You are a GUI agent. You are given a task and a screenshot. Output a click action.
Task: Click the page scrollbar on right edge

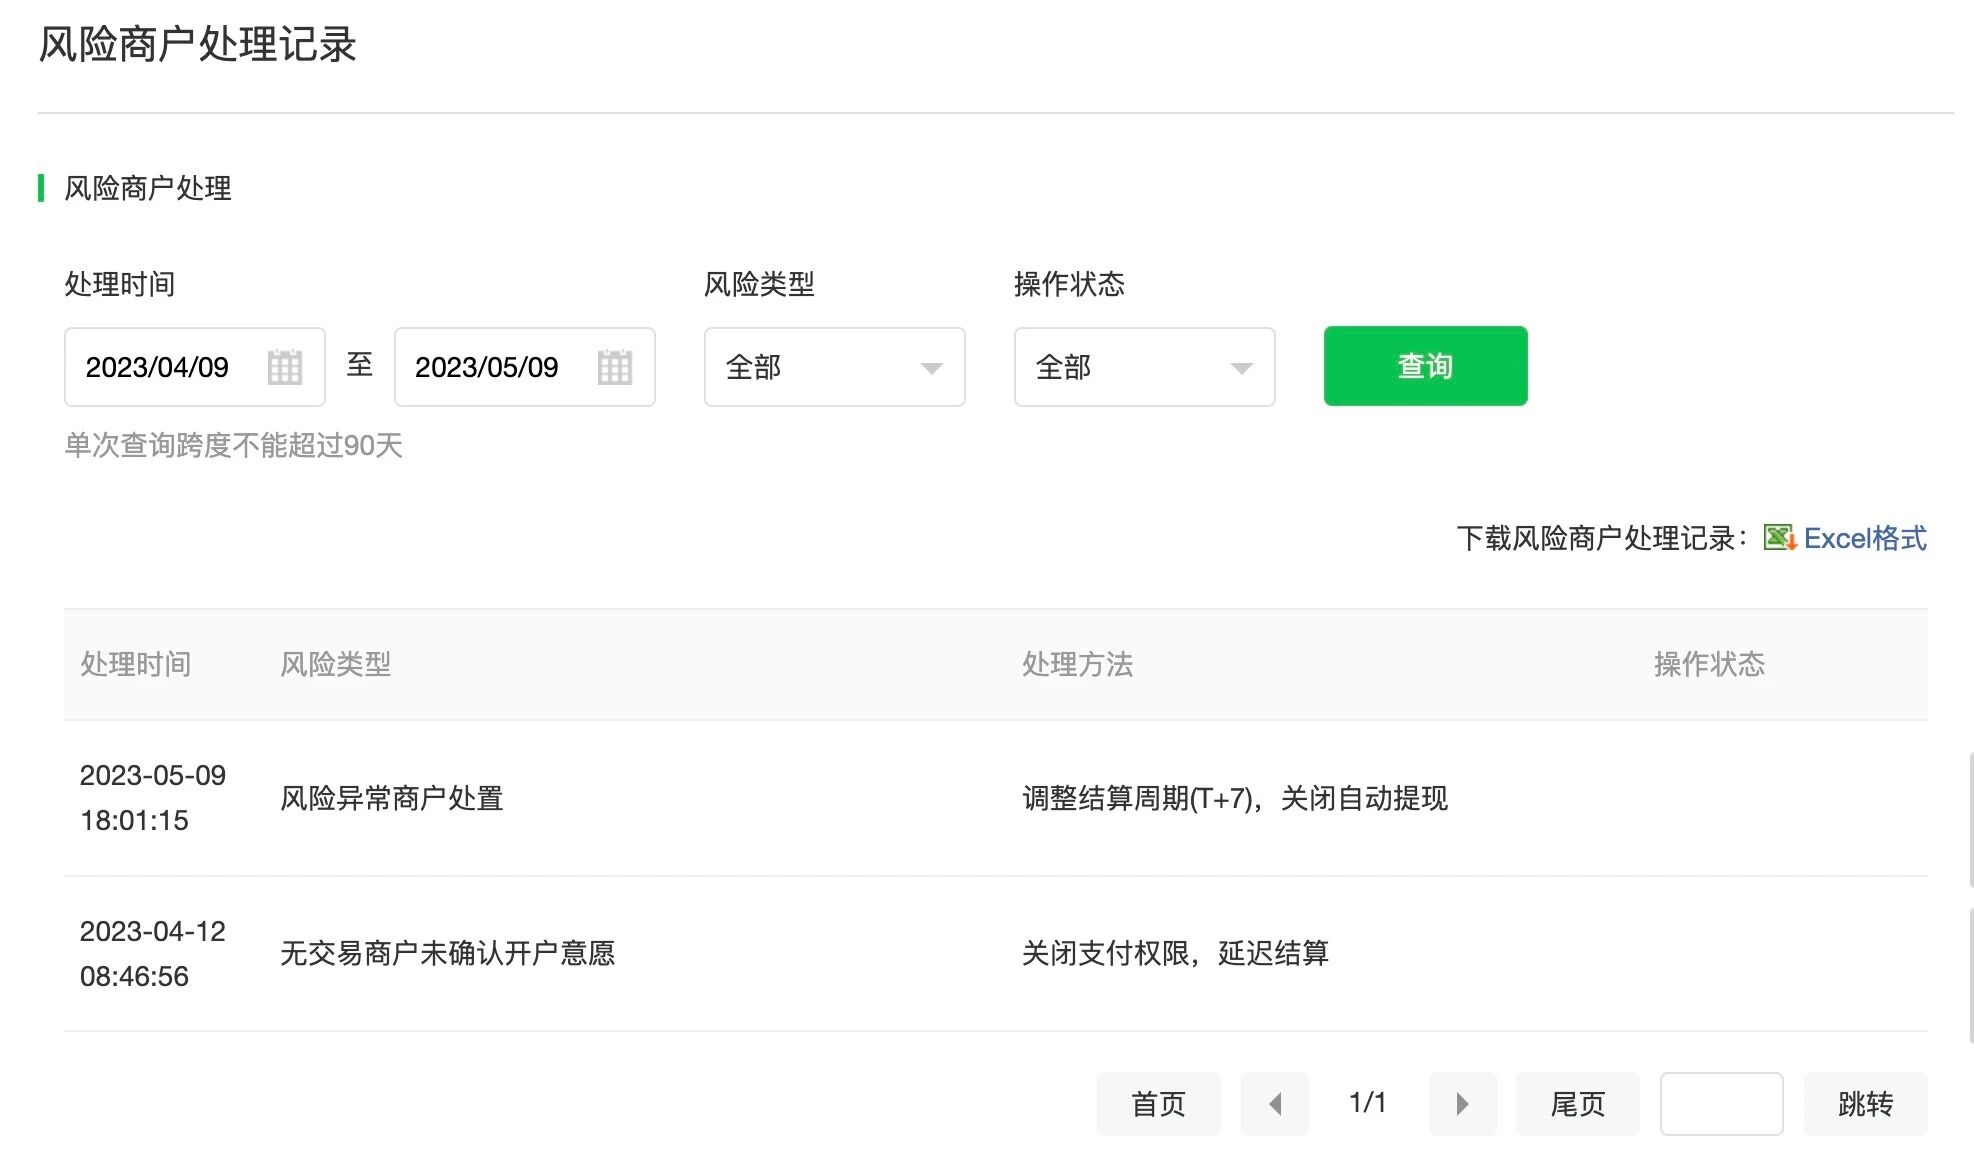pyautogui.click(x=1970, y=820)
